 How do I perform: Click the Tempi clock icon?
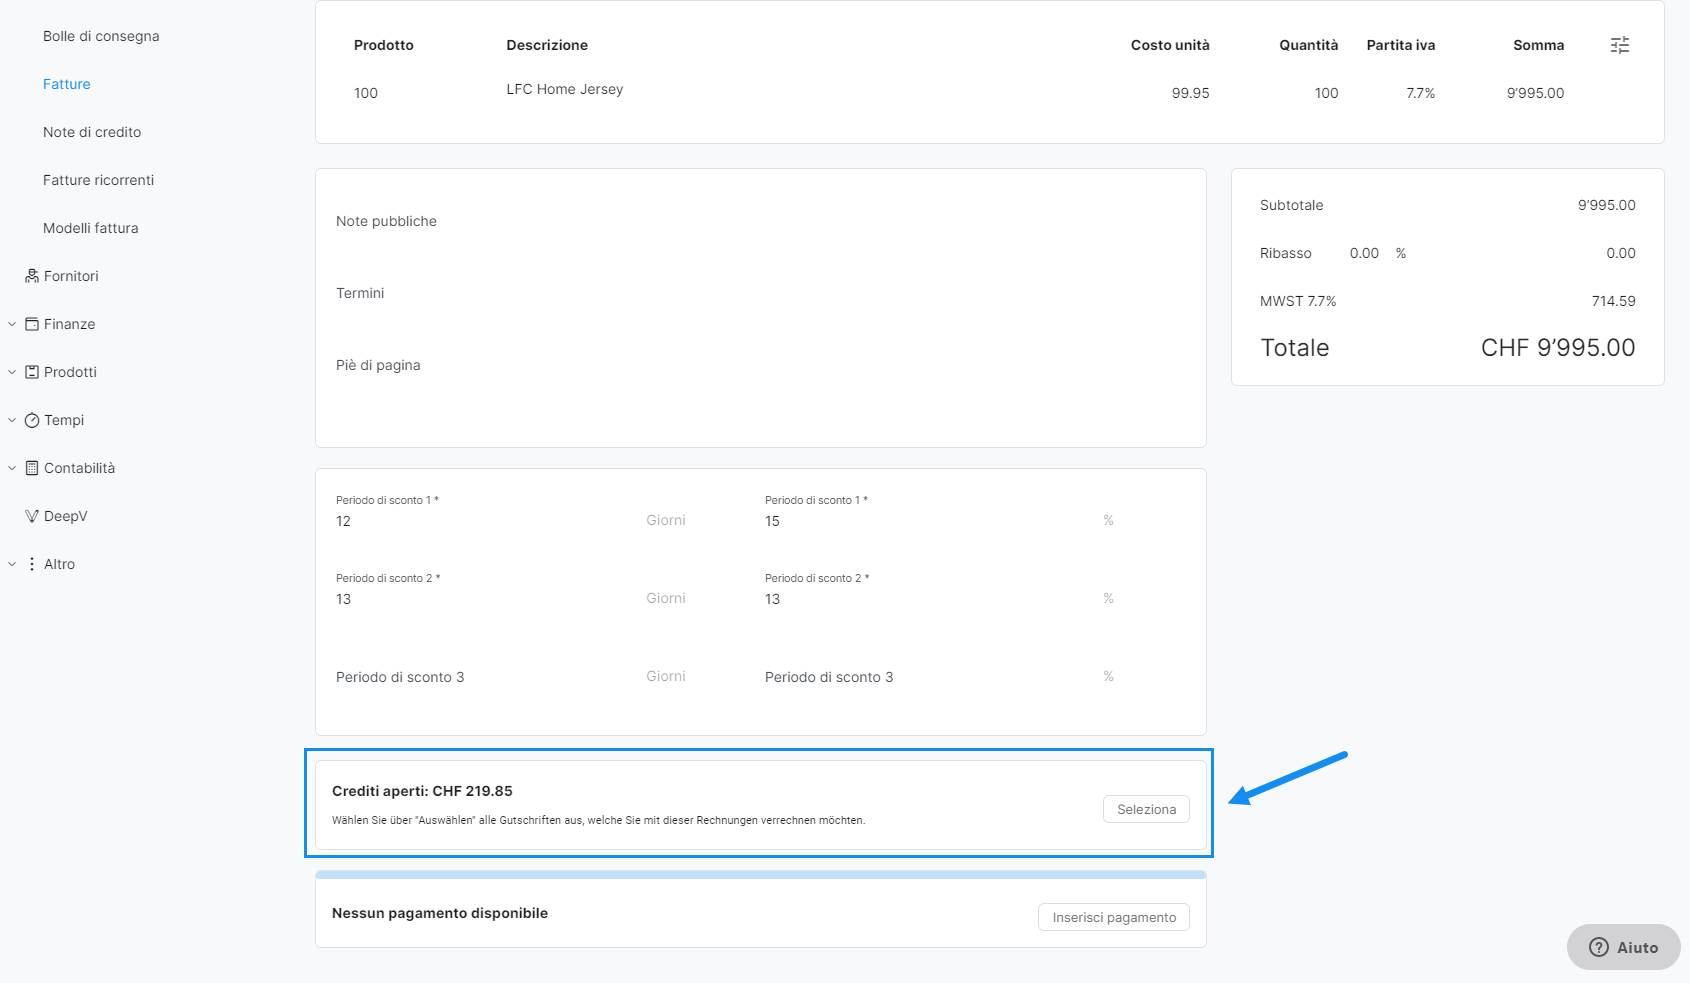[32, 420]
